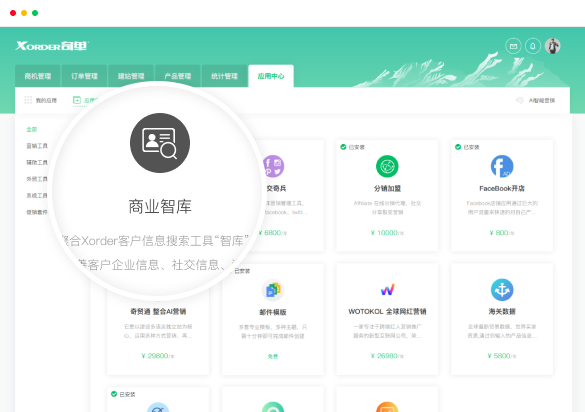This screenshot has width=585, height=412.
Task: Click the 海关数据 app title
Action: click(502, 311)
